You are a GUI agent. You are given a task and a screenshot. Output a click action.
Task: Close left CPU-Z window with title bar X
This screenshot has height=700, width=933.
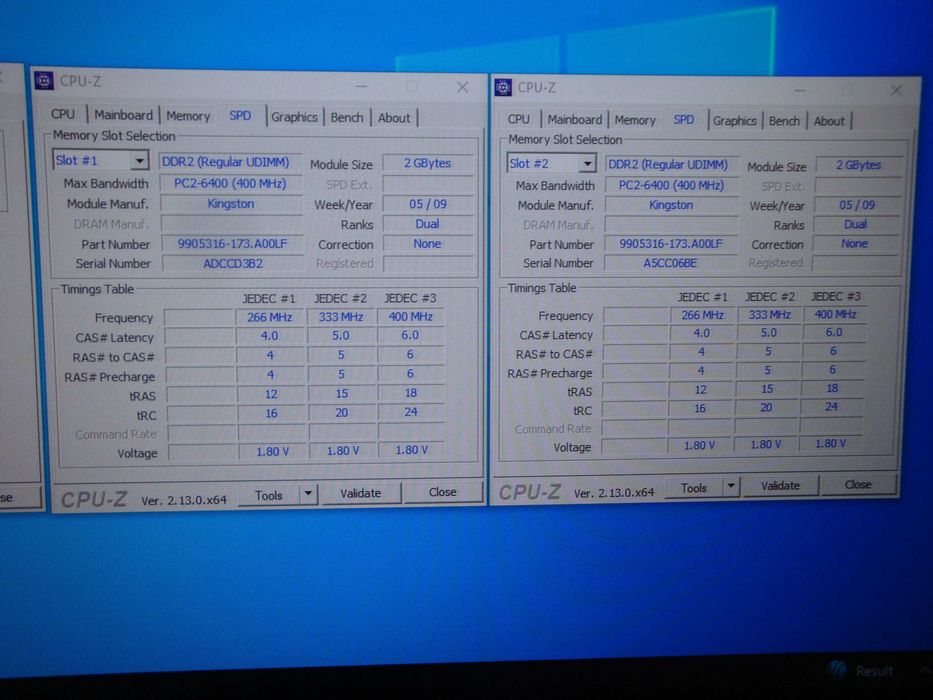(x=462, y=88)
